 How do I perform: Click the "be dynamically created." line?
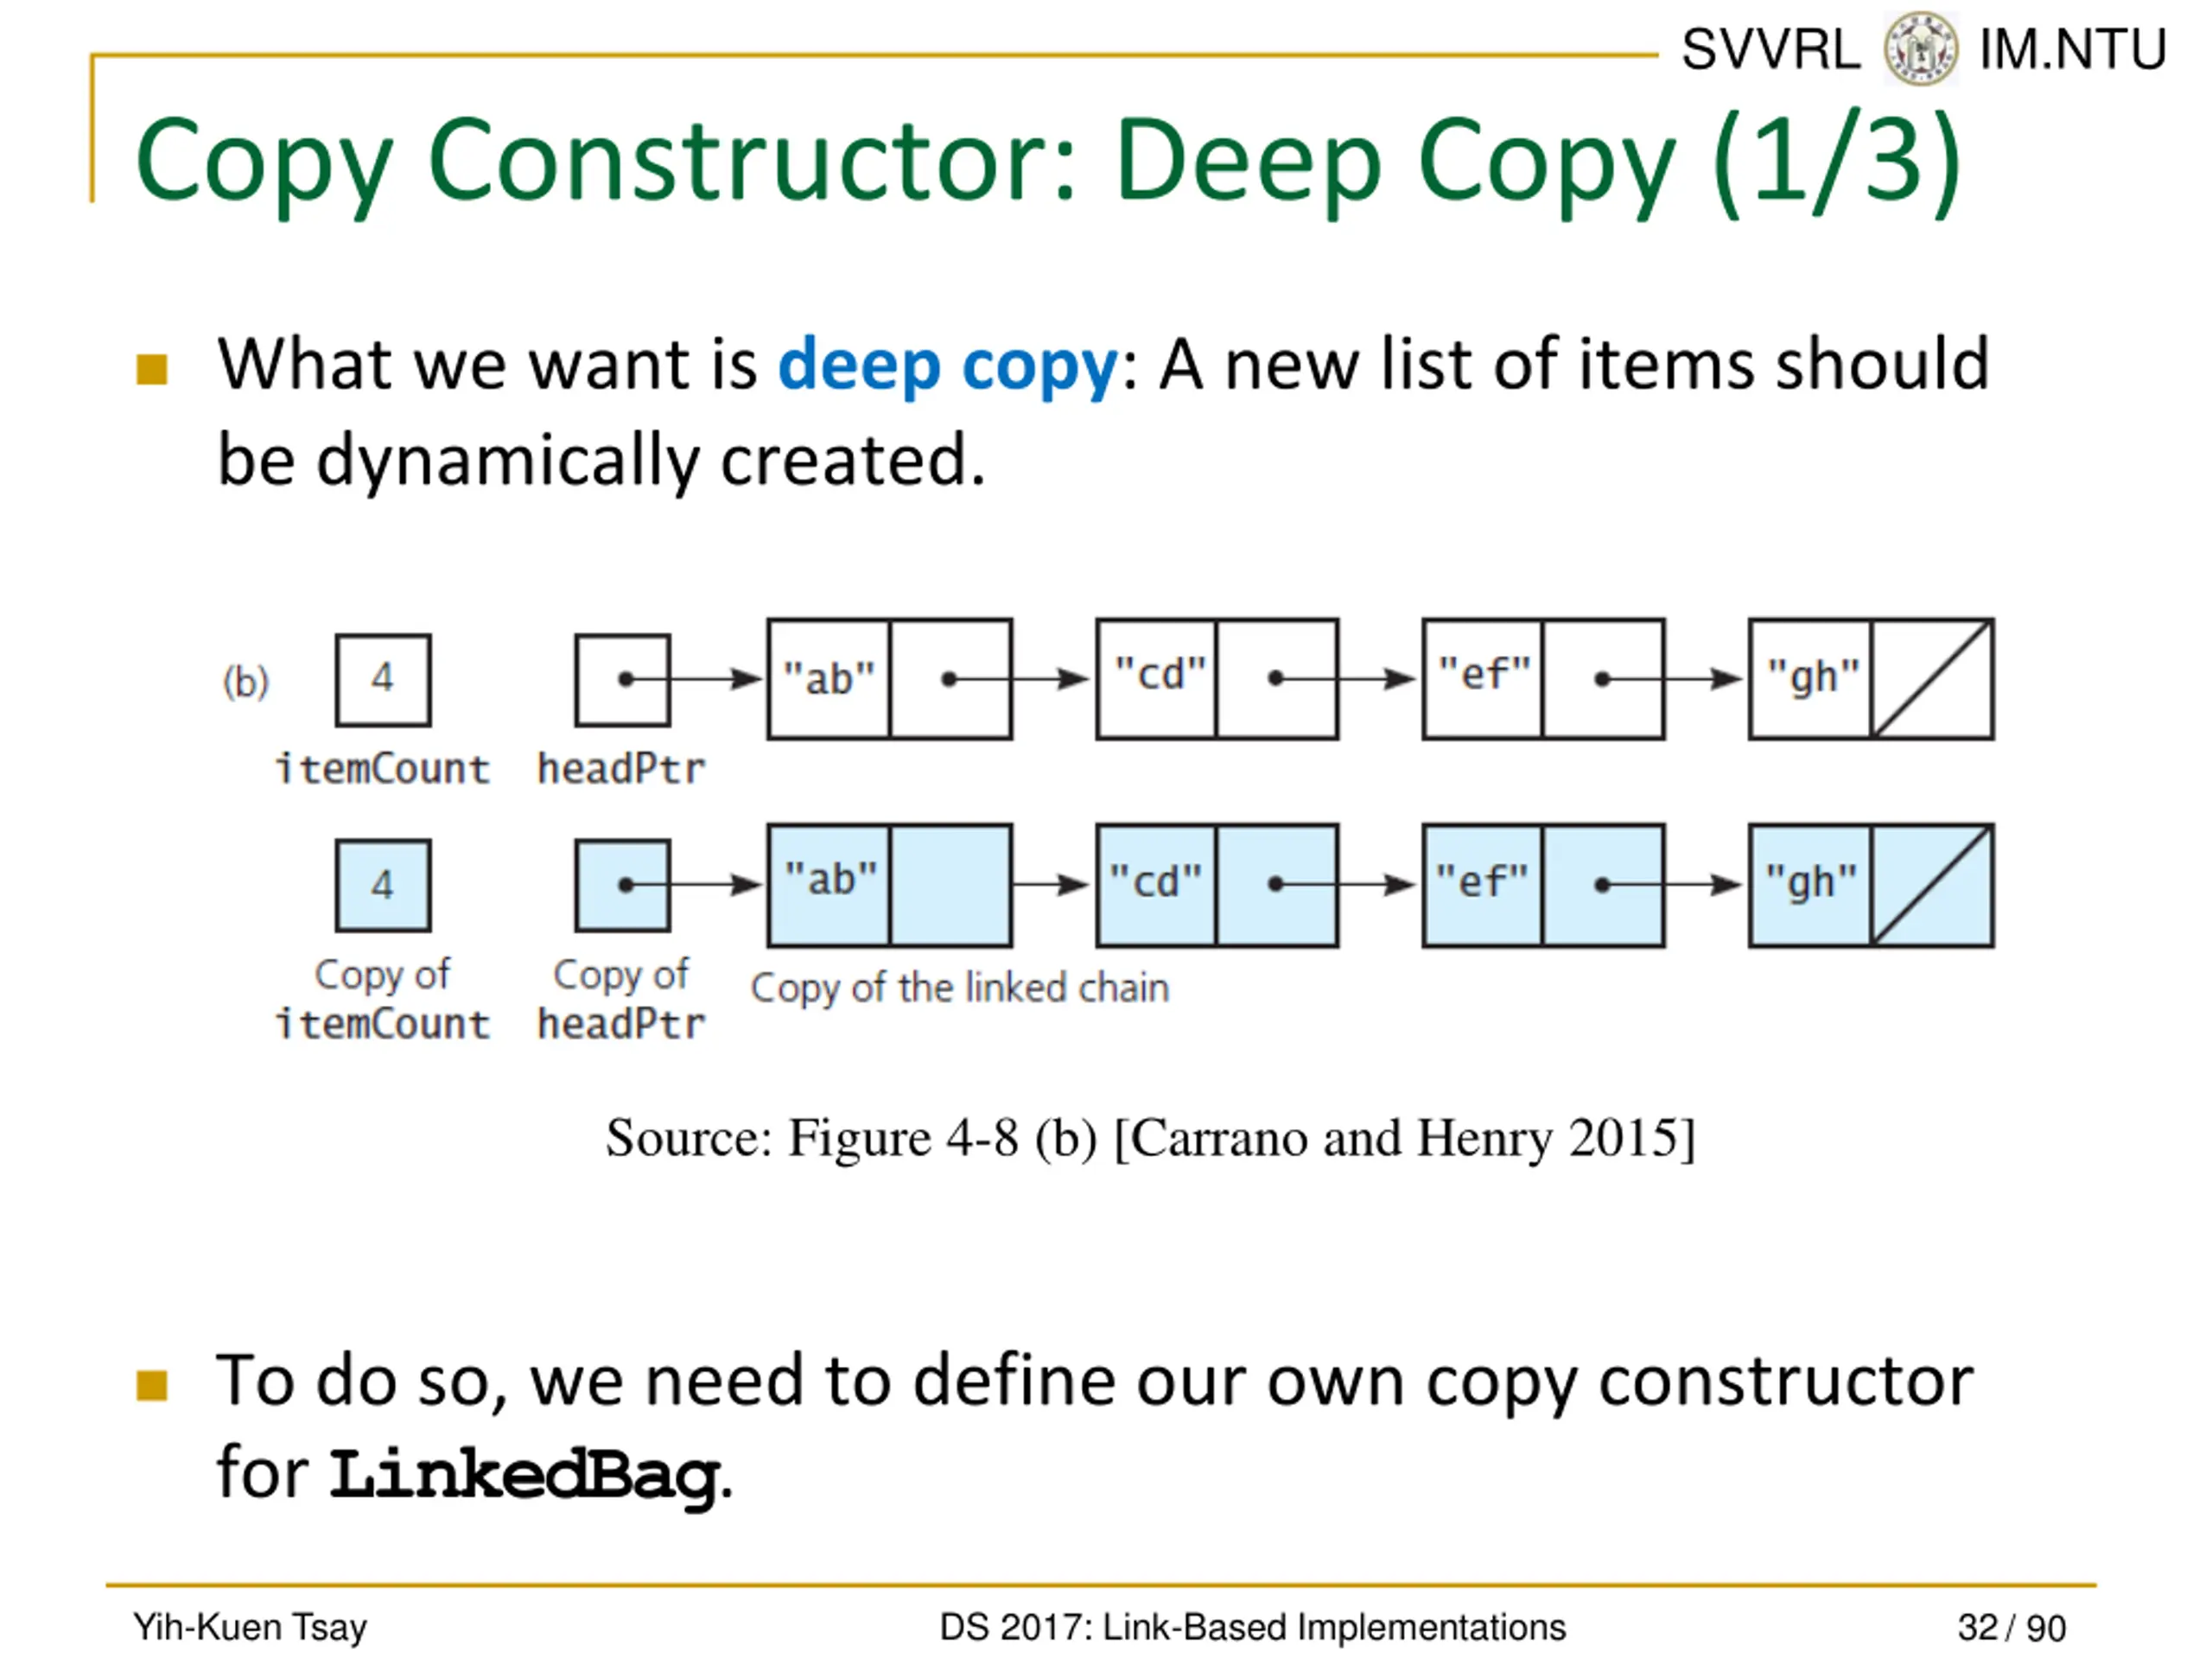pyautogui.click(x=601, y=460)
